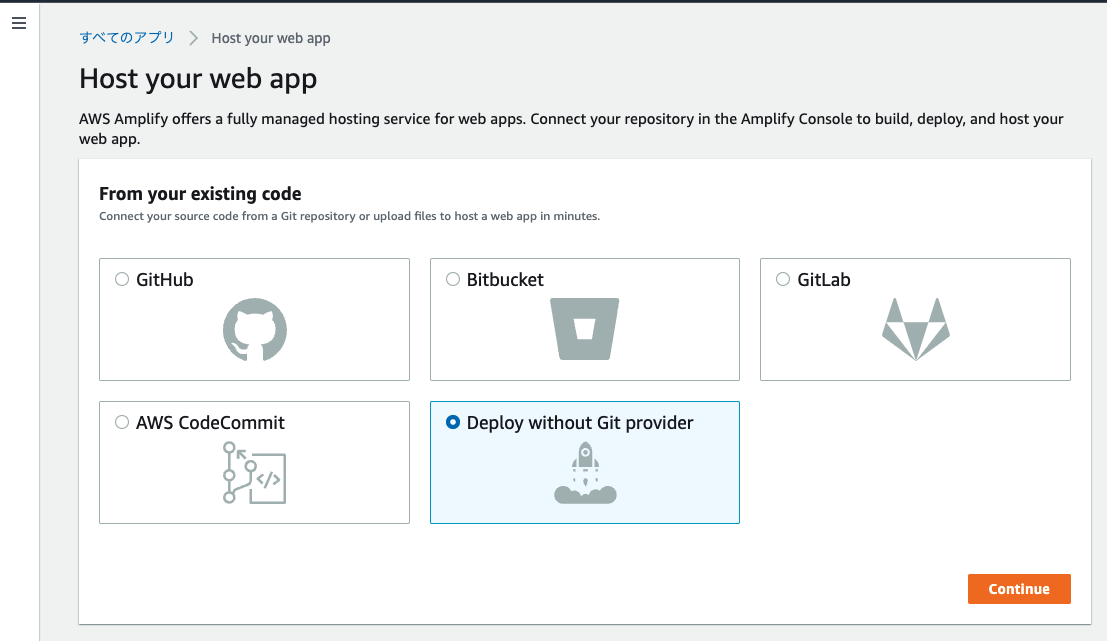Select the Bitbucket provider card

click(584, 318)
